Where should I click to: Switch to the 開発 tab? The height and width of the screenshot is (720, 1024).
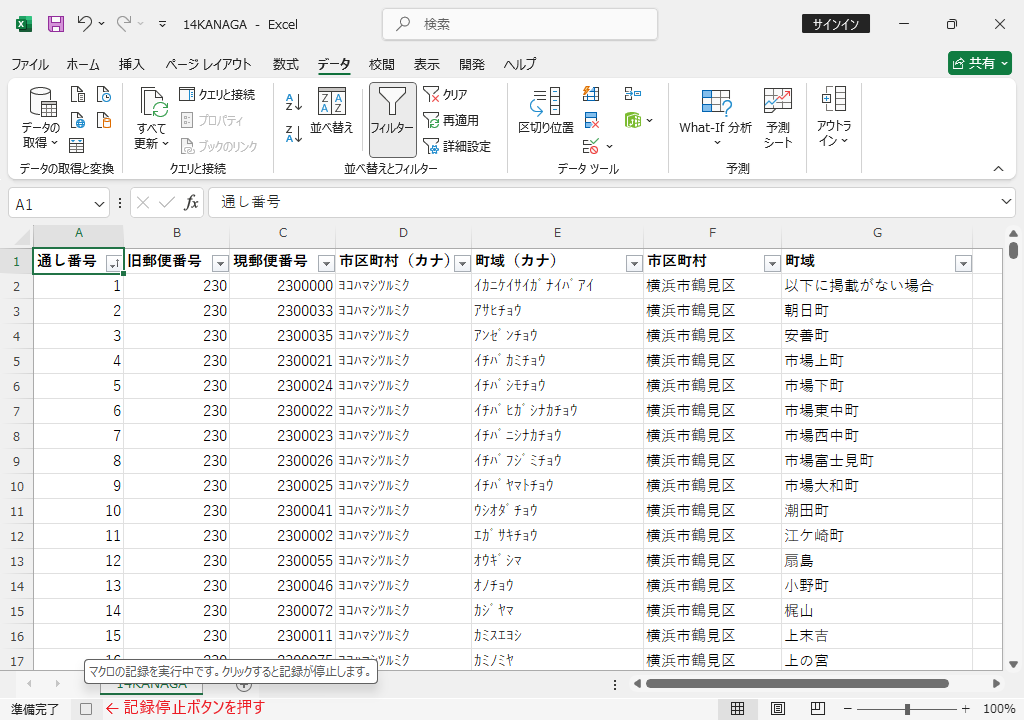point(472,64)
